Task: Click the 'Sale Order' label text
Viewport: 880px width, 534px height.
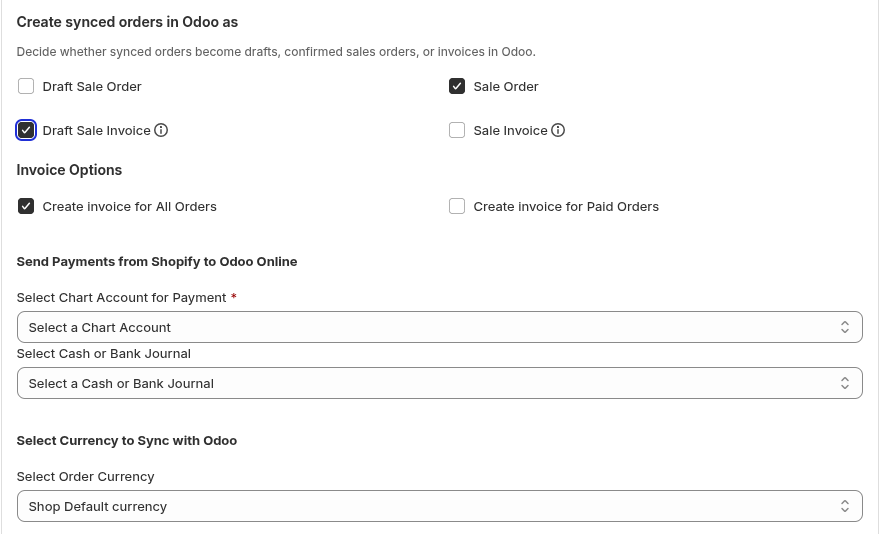Action: point(506,86)
